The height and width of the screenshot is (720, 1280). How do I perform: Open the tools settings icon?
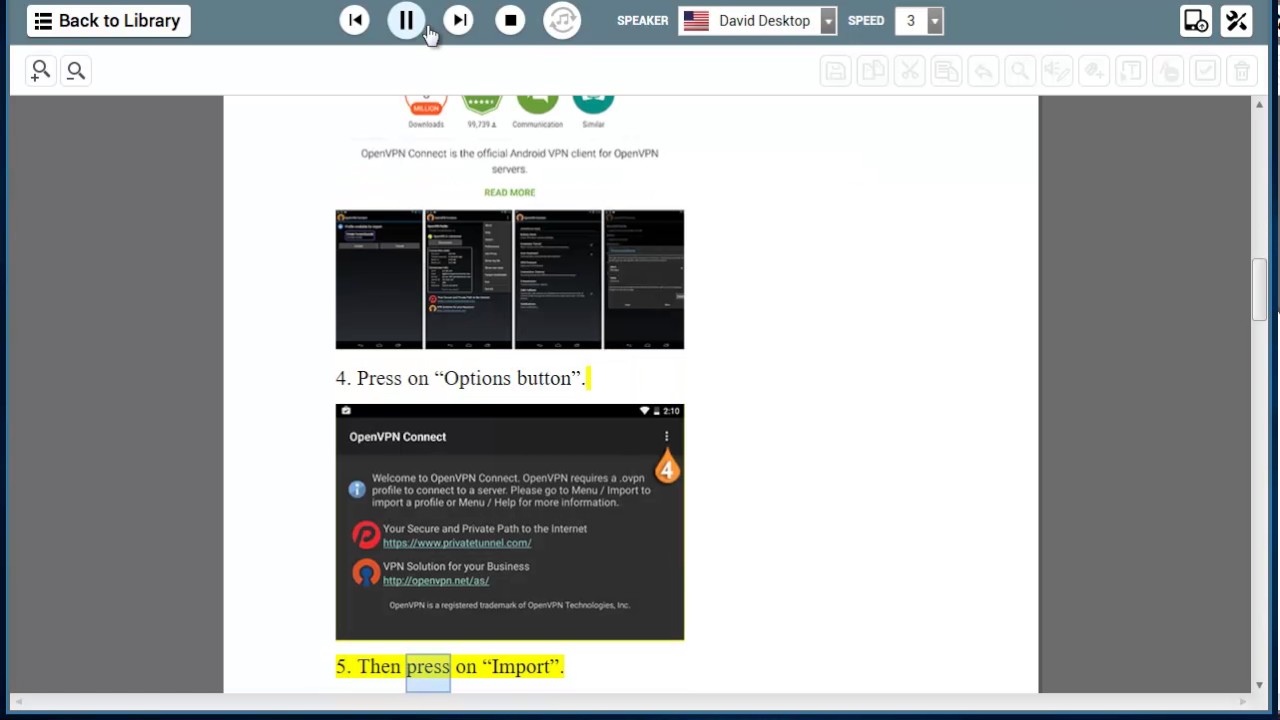pyautogui.click(x=1237, y=20)
